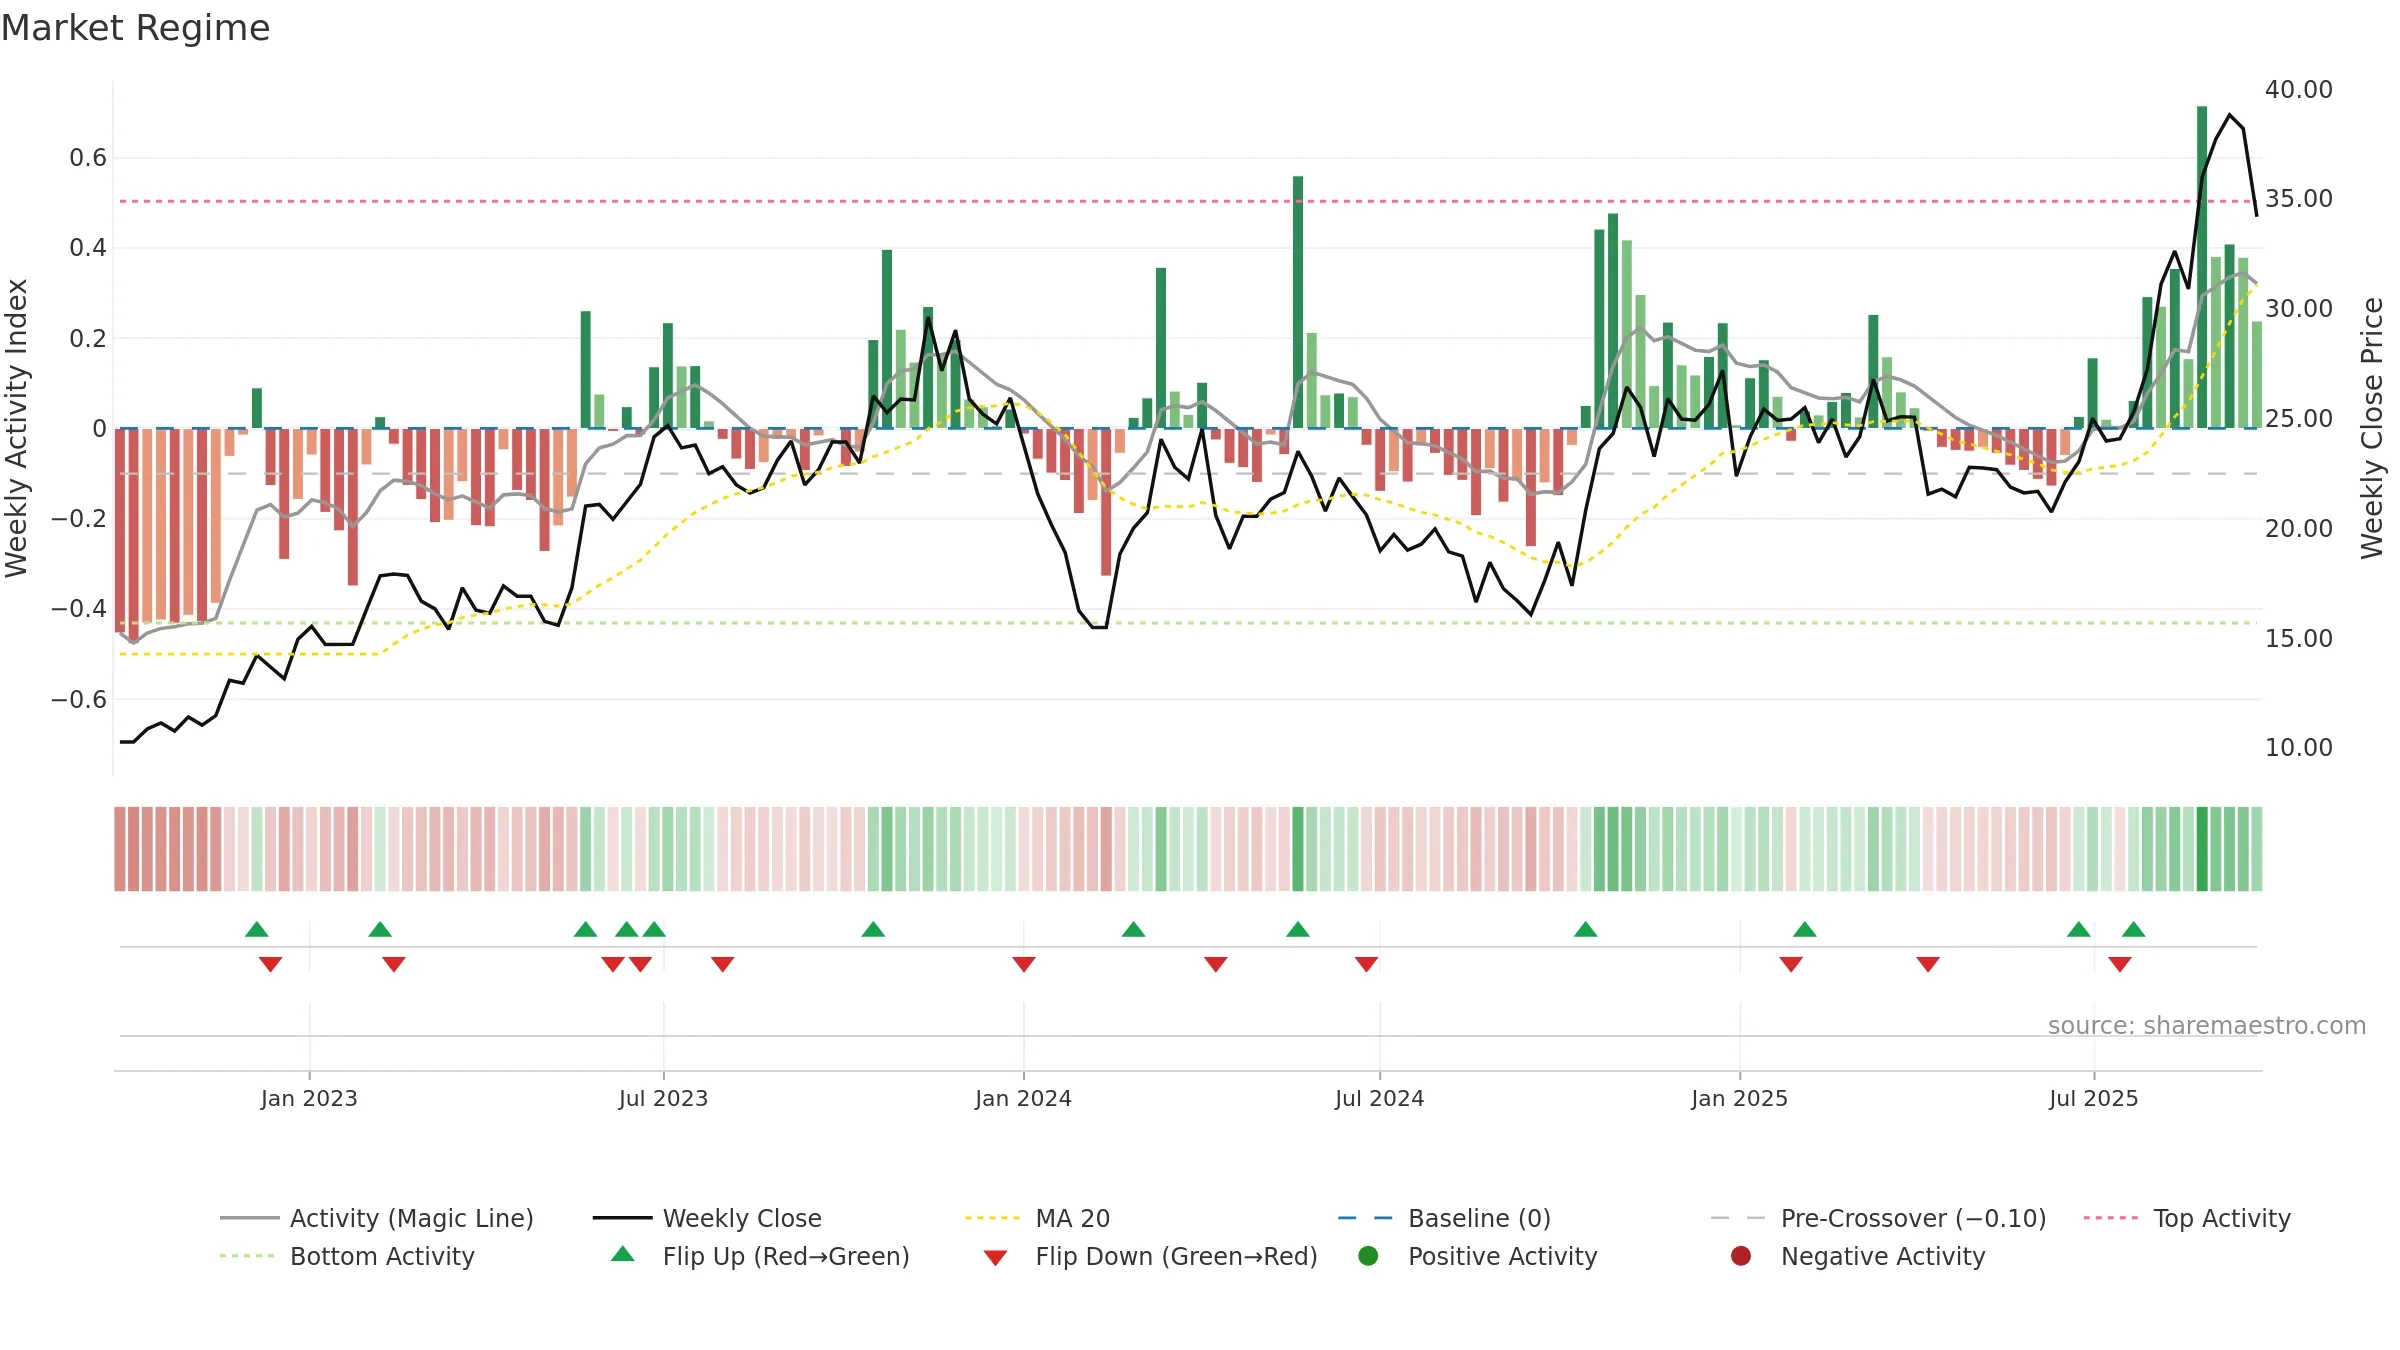Screen dimensions: 2400x1350
Task: Click −0.6 activity axis tick
Action: pos(79,699)
